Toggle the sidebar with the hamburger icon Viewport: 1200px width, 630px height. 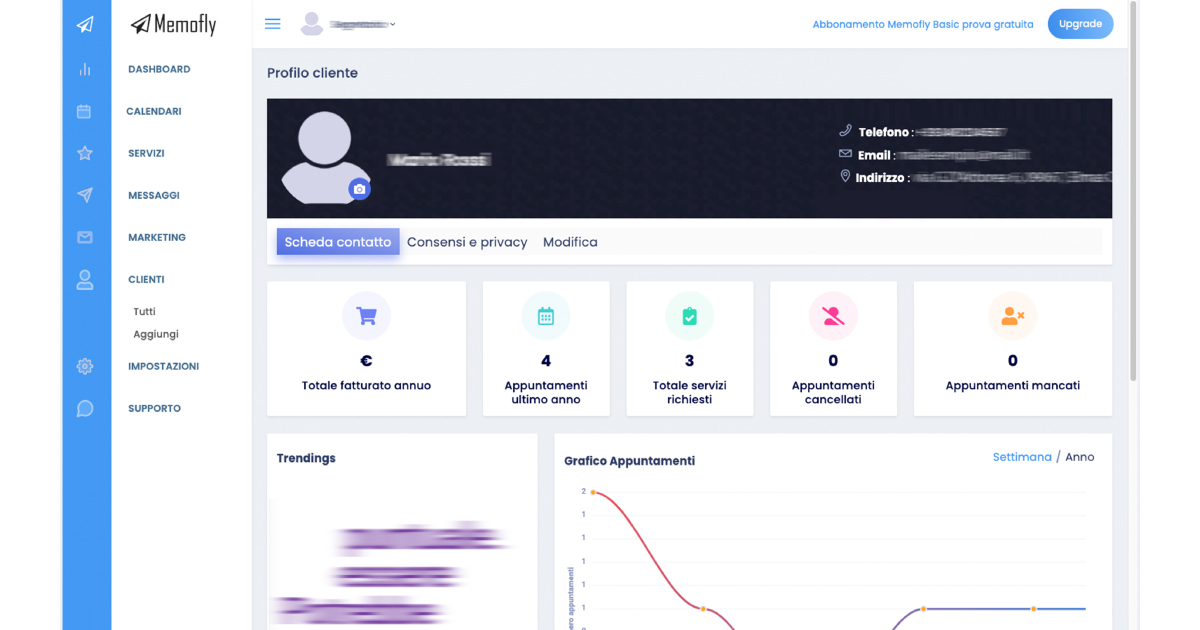pos(272,23)
